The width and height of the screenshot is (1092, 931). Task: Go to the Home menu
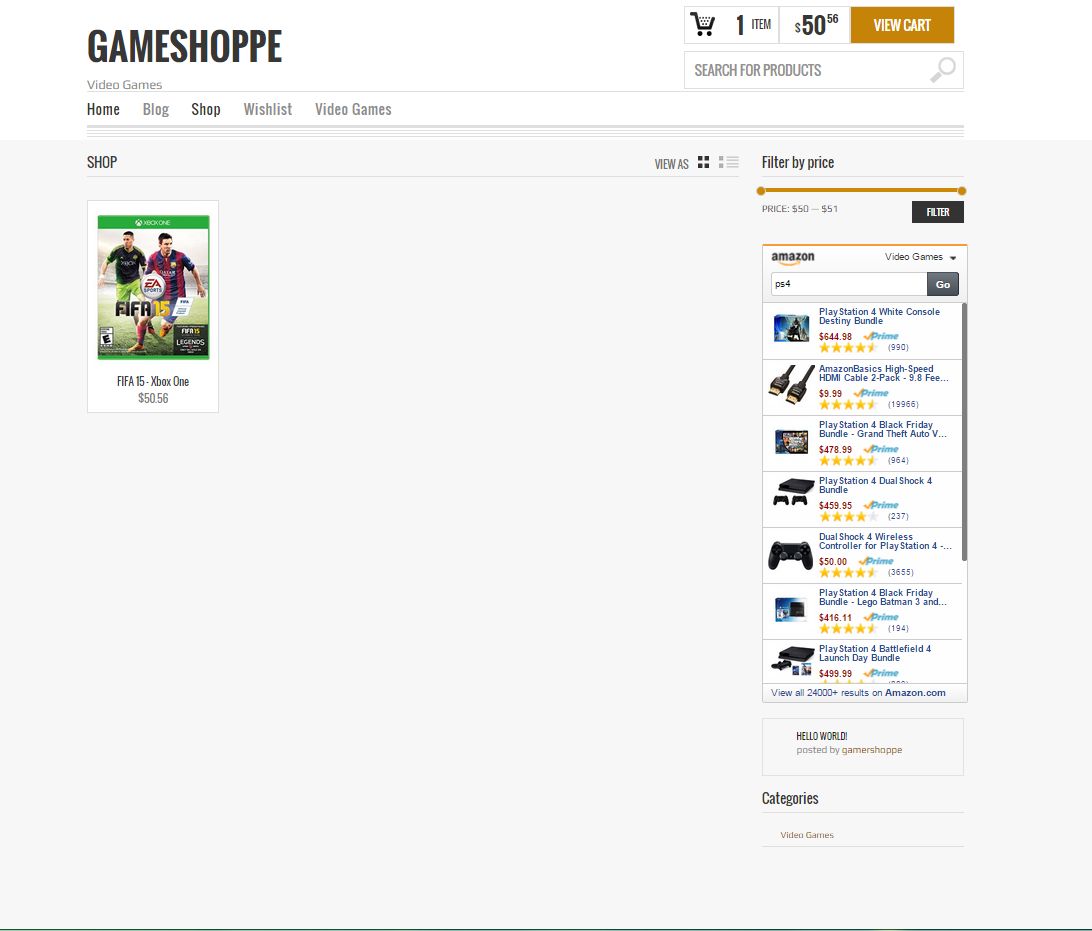click(103, 109)
